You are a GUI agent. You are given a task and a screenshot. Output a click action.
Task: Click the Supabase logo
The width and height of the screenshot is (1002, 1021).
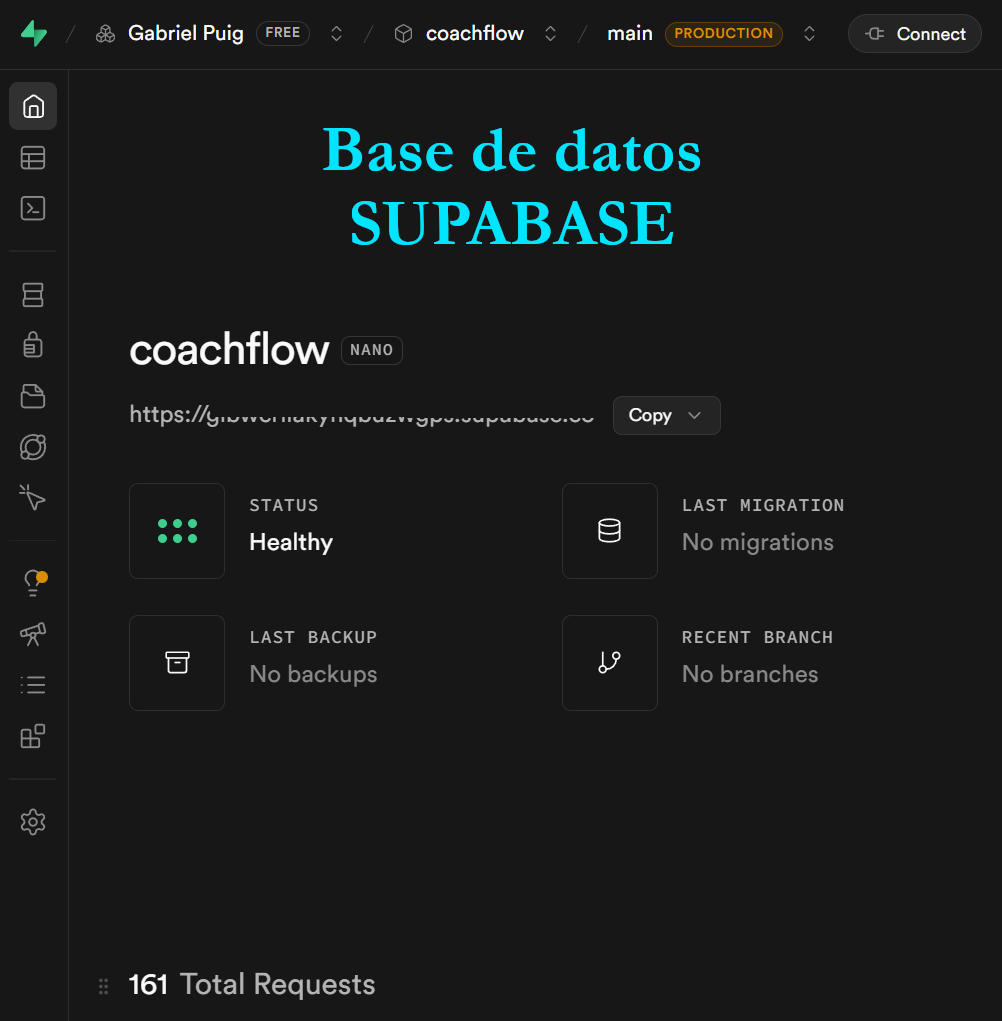click(x=33, y=33)
